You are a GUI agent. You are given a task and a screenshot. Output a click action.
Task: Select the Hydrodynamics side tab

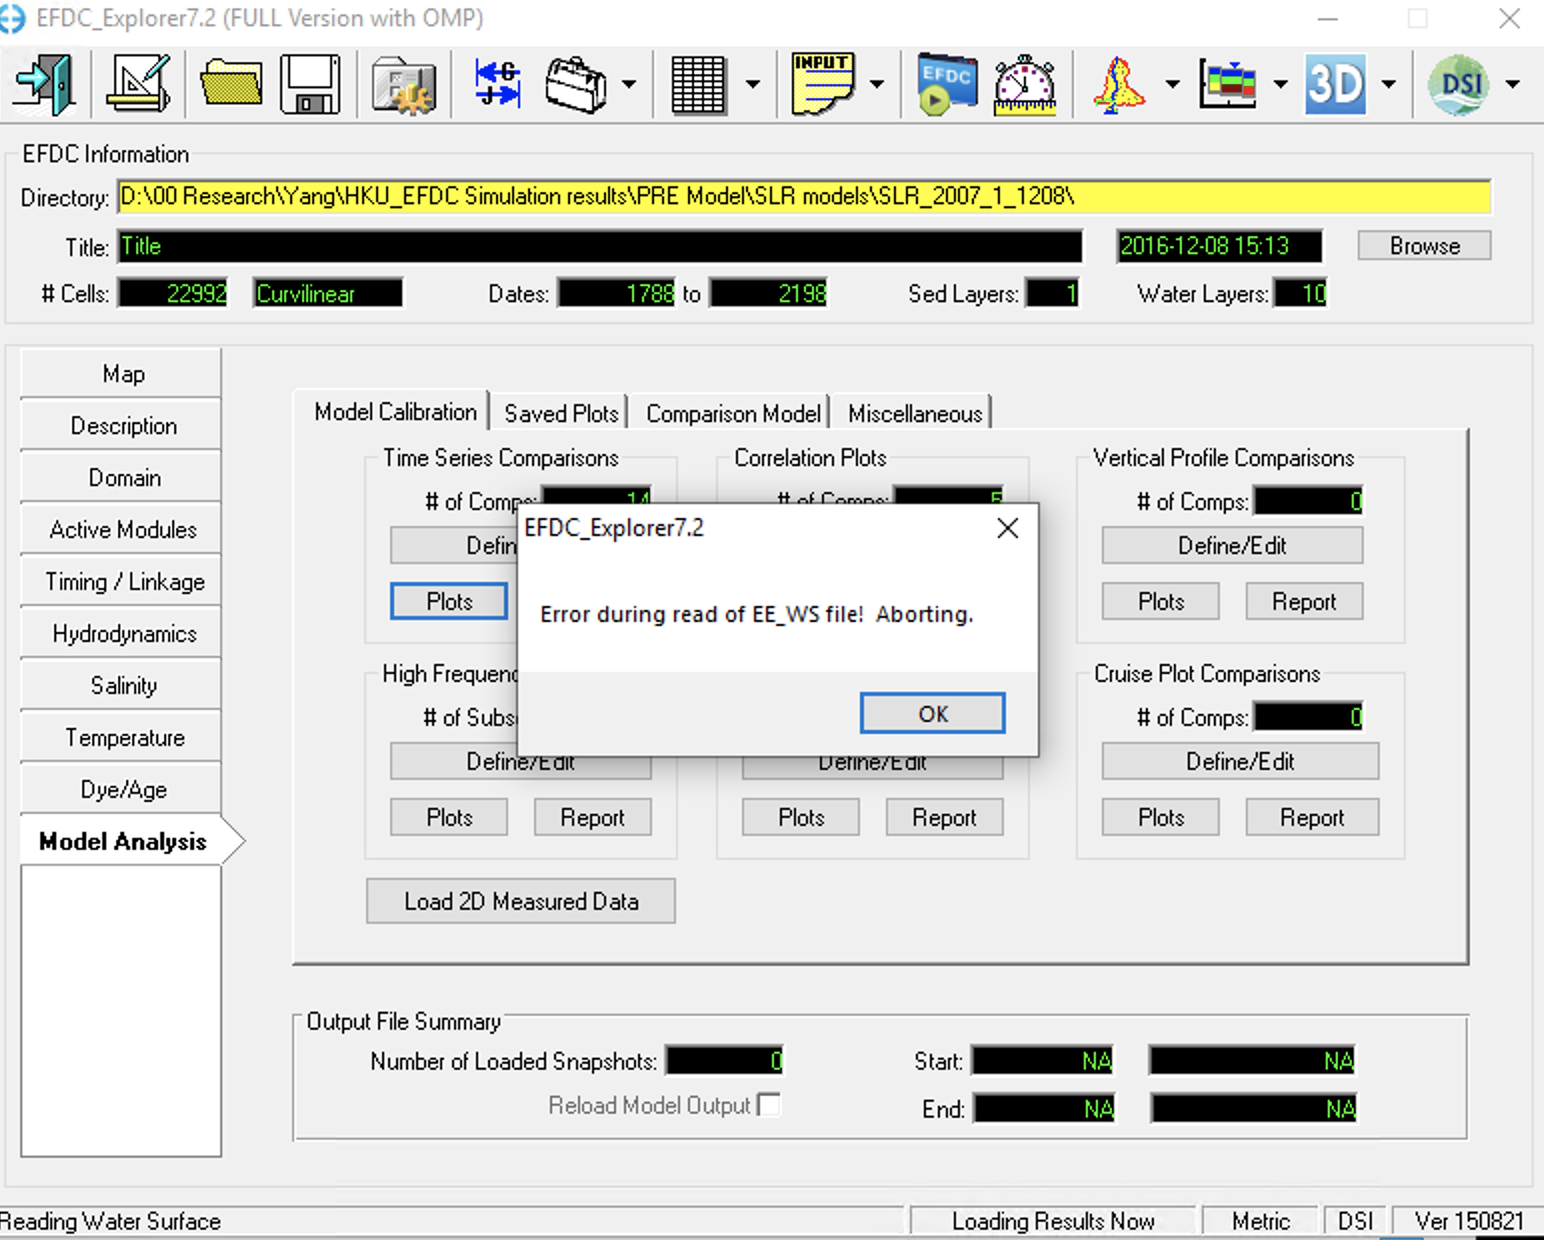[122, 634]
